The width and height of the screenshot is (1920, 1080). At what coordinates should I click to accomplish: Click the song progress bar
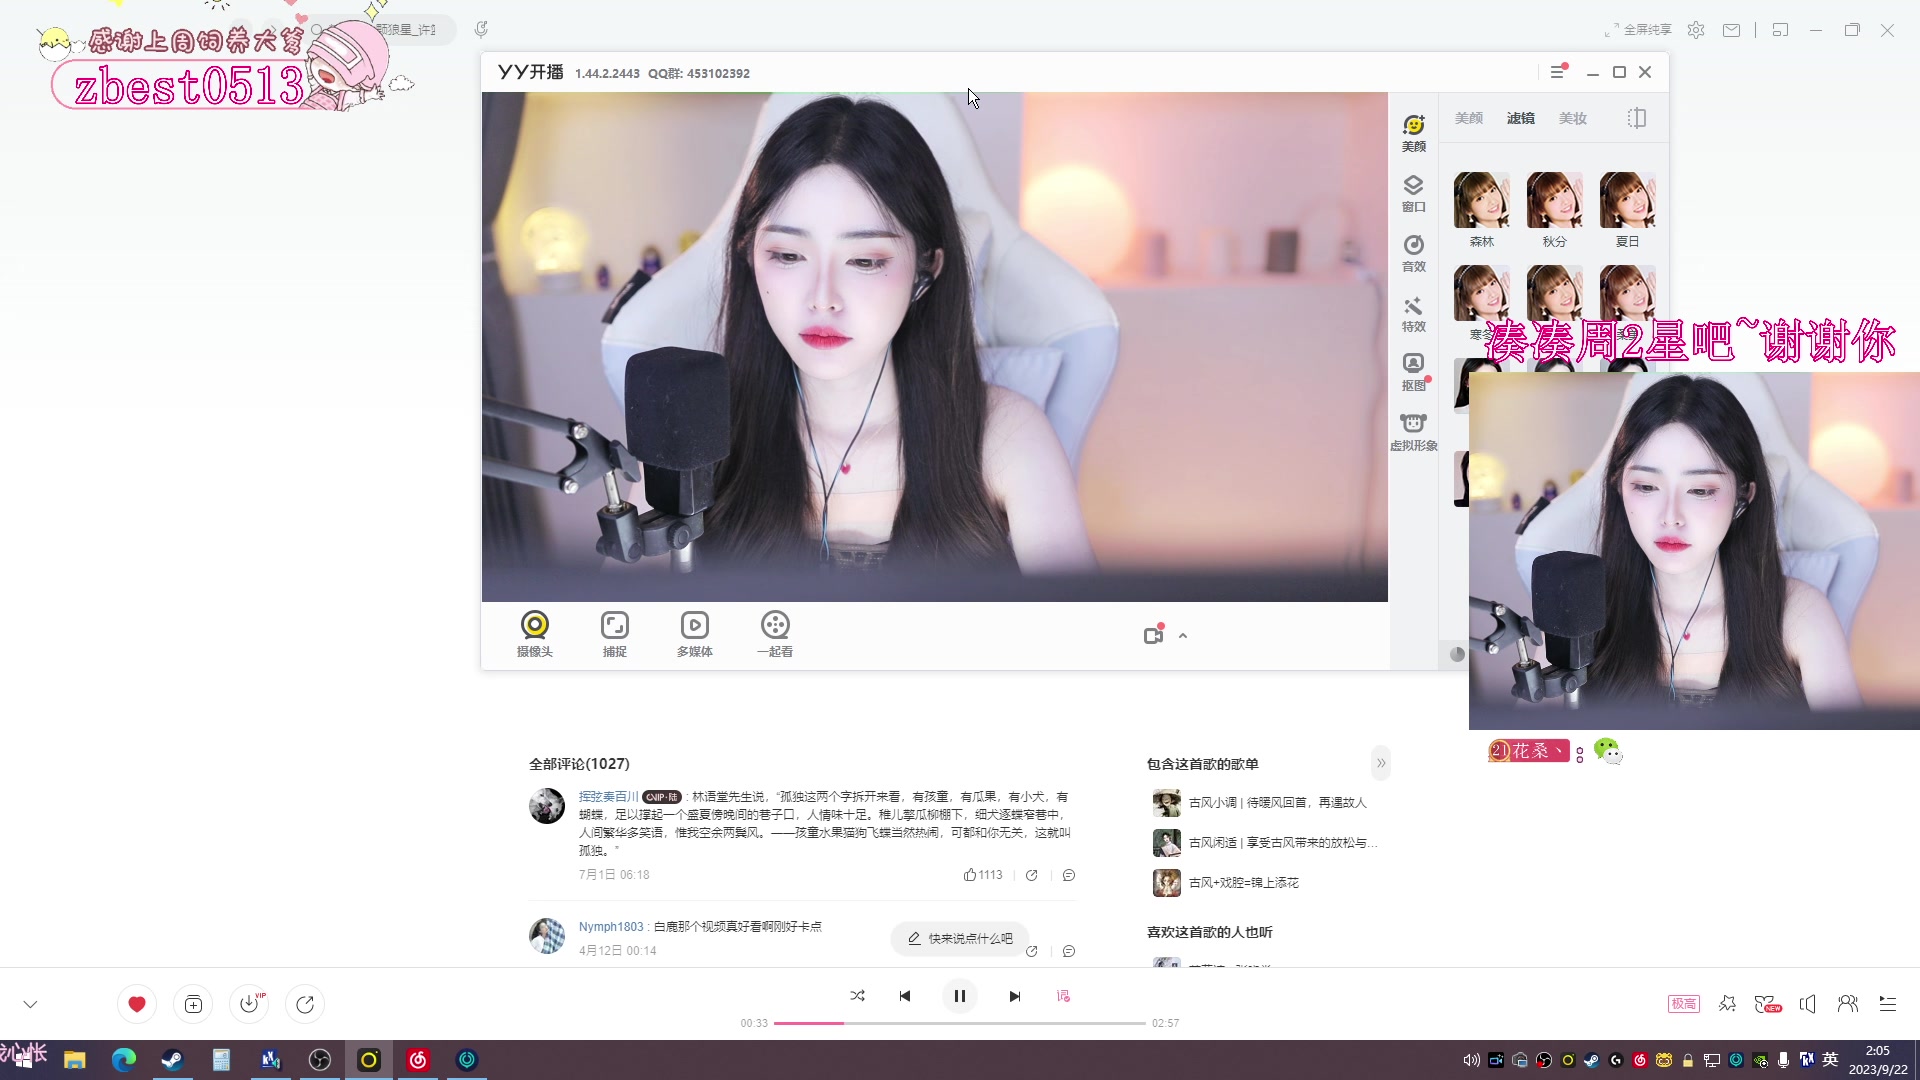pyautogui.click(x=960, y=1023)
